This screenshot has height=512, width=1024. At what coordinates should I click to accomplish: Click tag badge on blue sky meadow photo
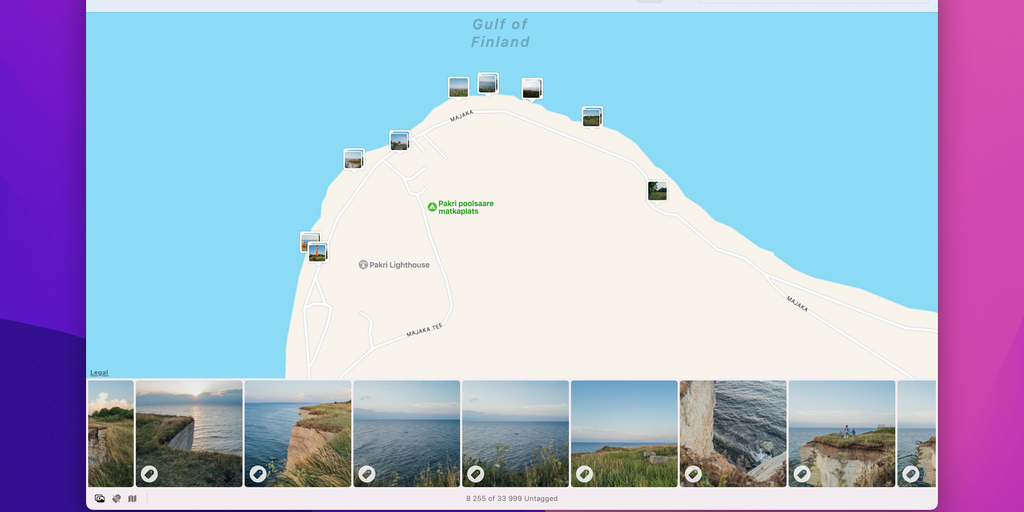click(584, 473)
